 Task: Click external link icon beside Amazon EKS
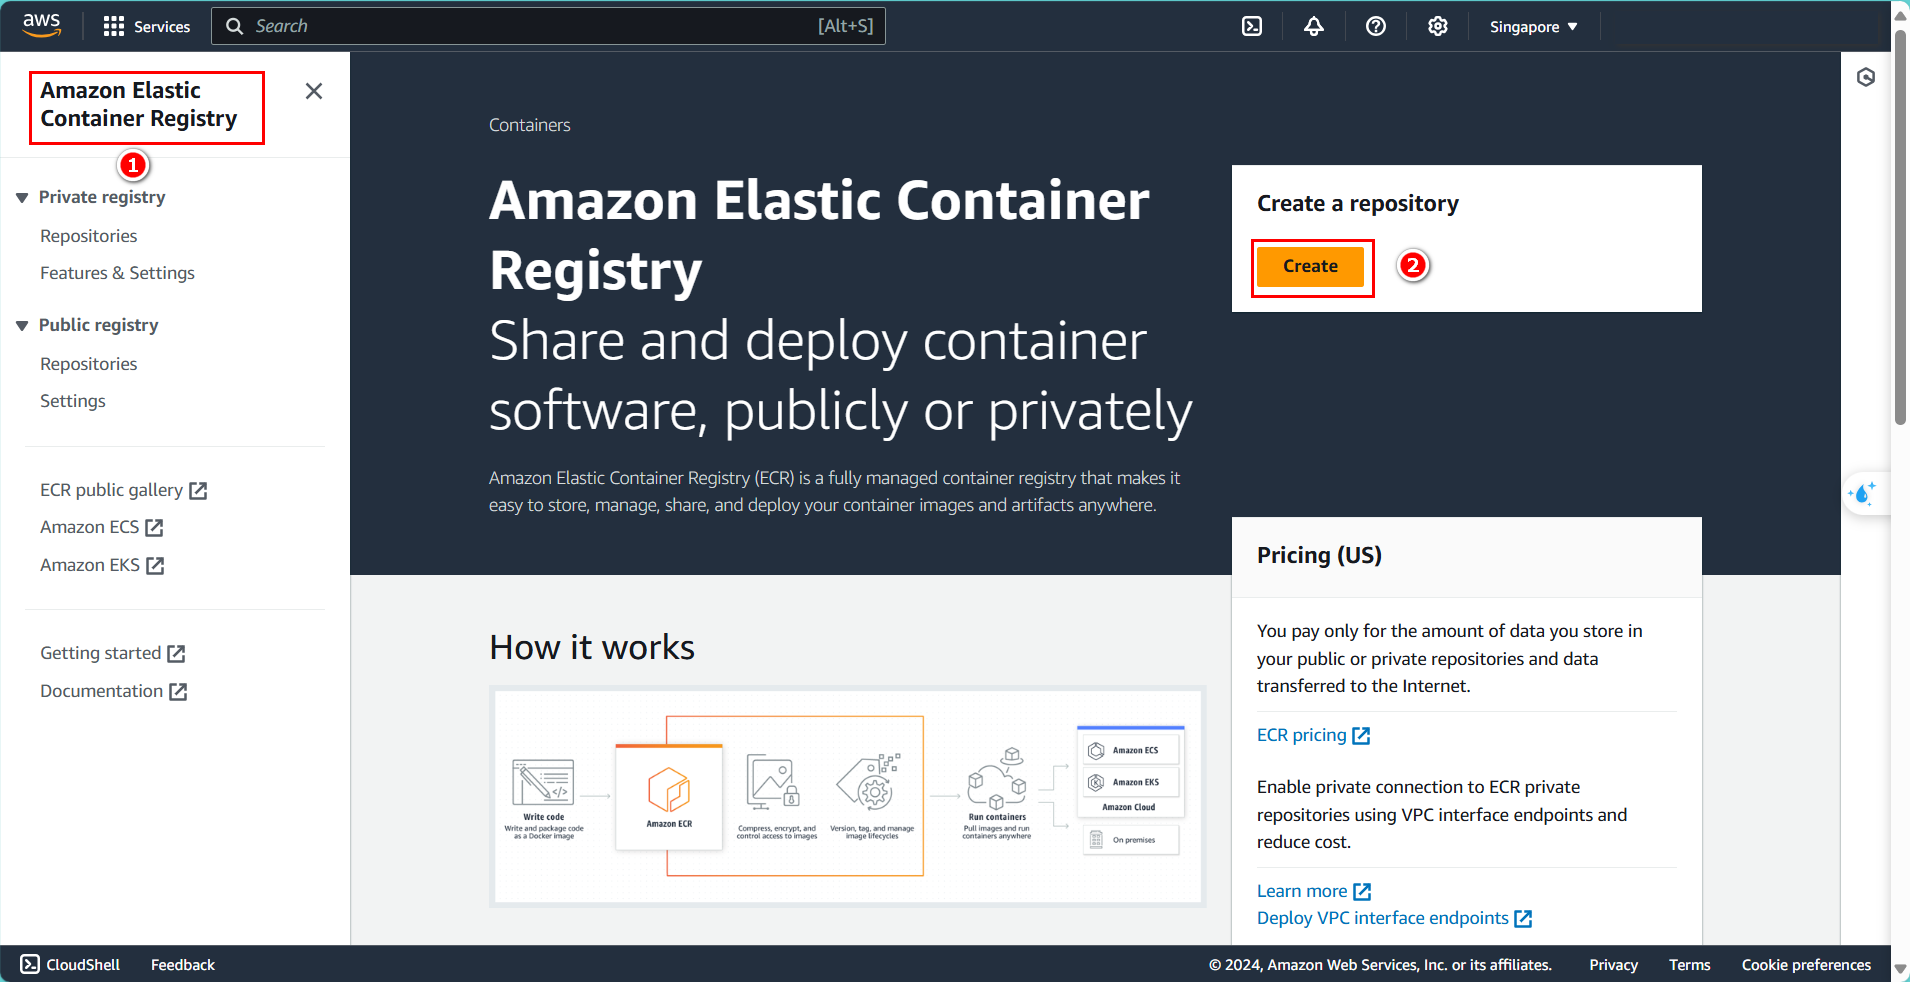pos(155,566)
